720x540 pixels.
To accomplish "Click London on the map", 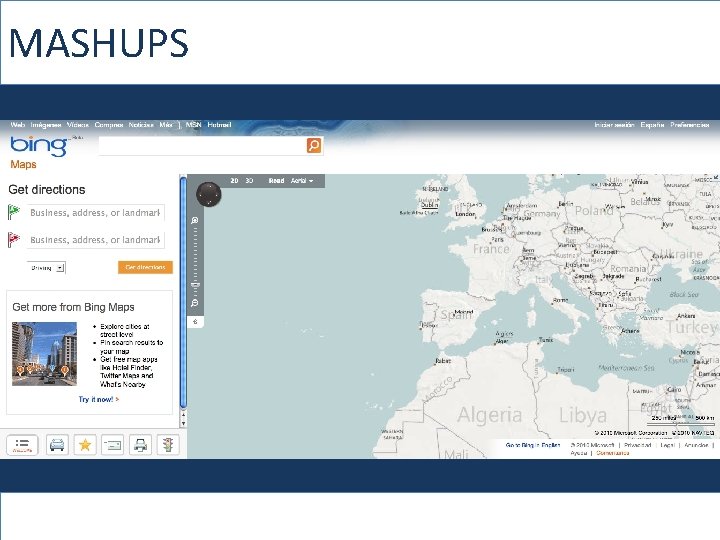I will 465,214.
